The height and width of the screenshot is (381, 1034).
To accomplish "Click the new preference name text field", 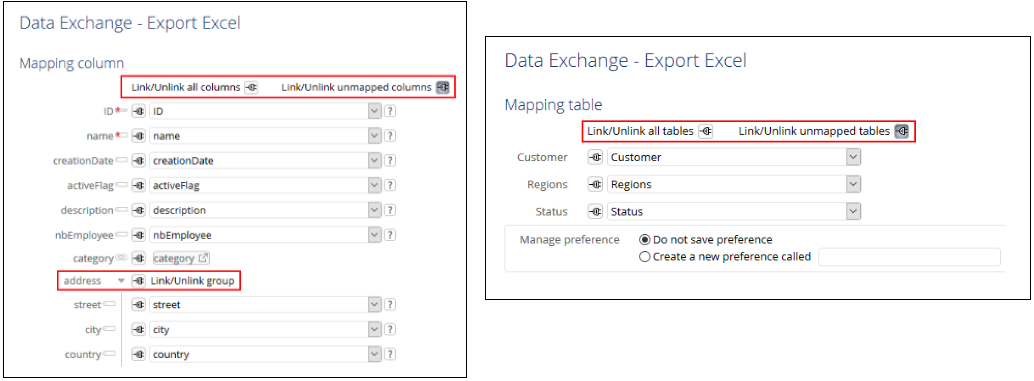I will (909, 257).
